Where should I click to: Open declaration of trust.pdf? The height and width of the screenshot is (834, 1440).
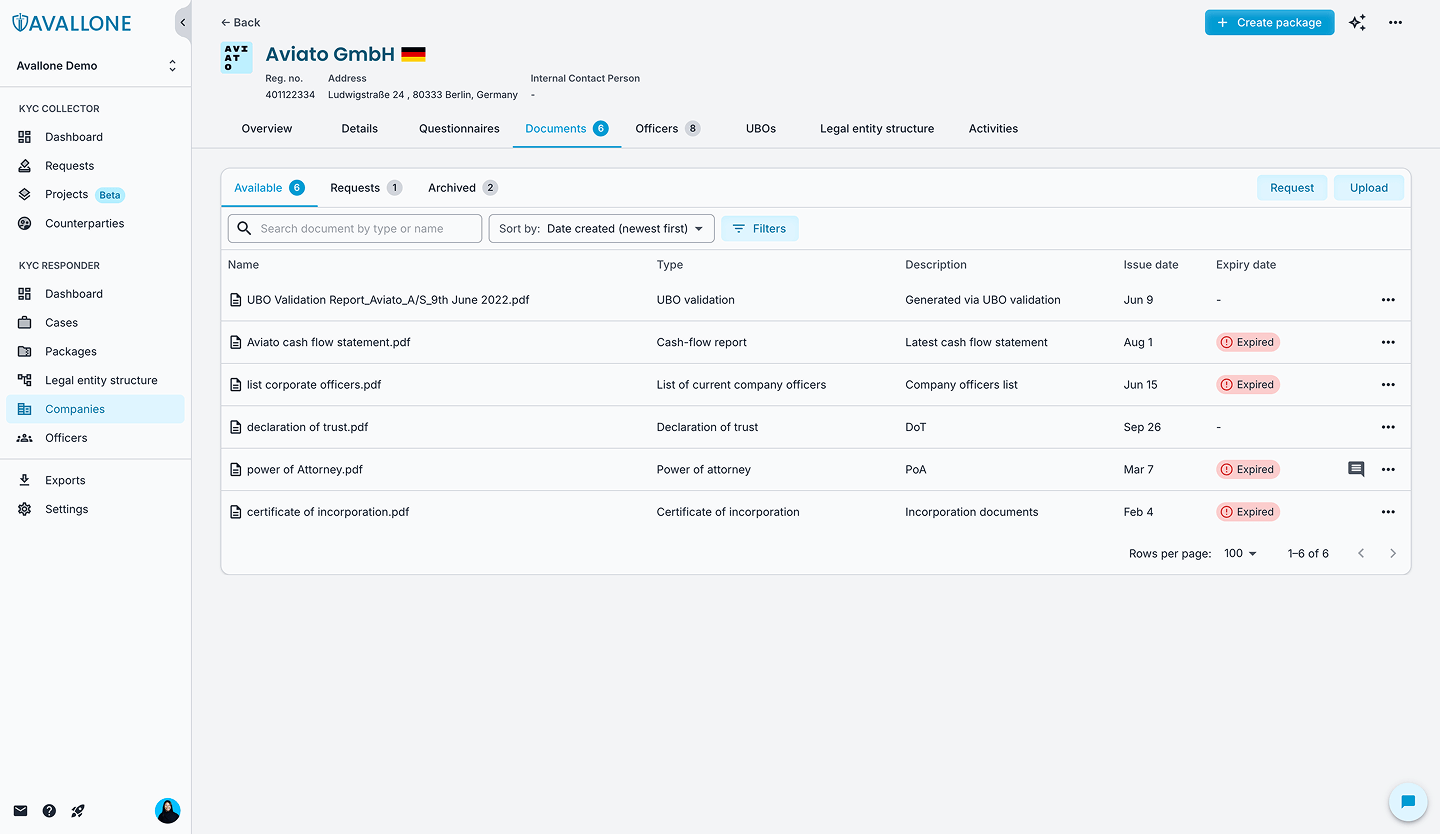[307, 427]
